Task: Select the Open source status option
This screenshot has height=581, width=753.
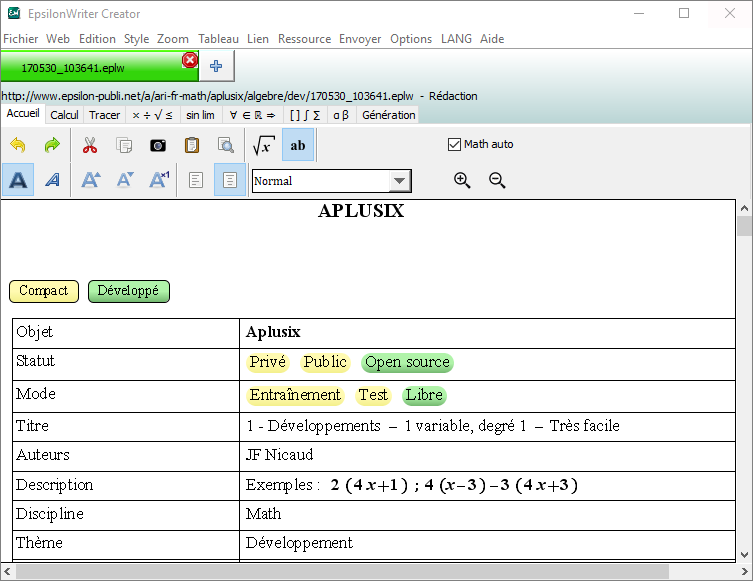Action: (x=407, y=363)
